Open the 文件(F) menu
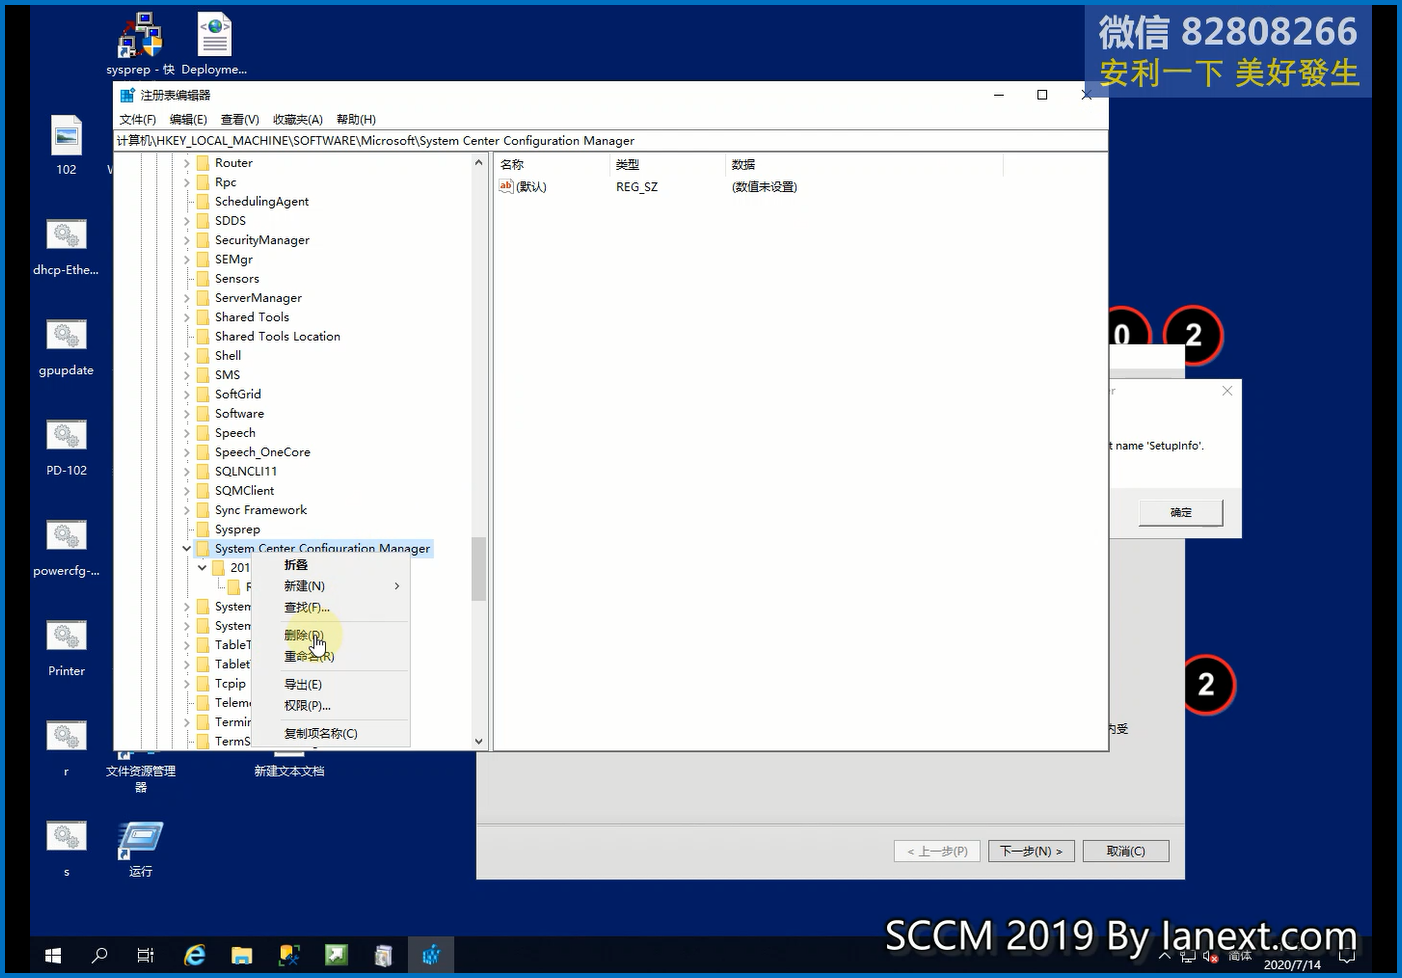This screenshot has width=1402, height=978. click(138, 119)
